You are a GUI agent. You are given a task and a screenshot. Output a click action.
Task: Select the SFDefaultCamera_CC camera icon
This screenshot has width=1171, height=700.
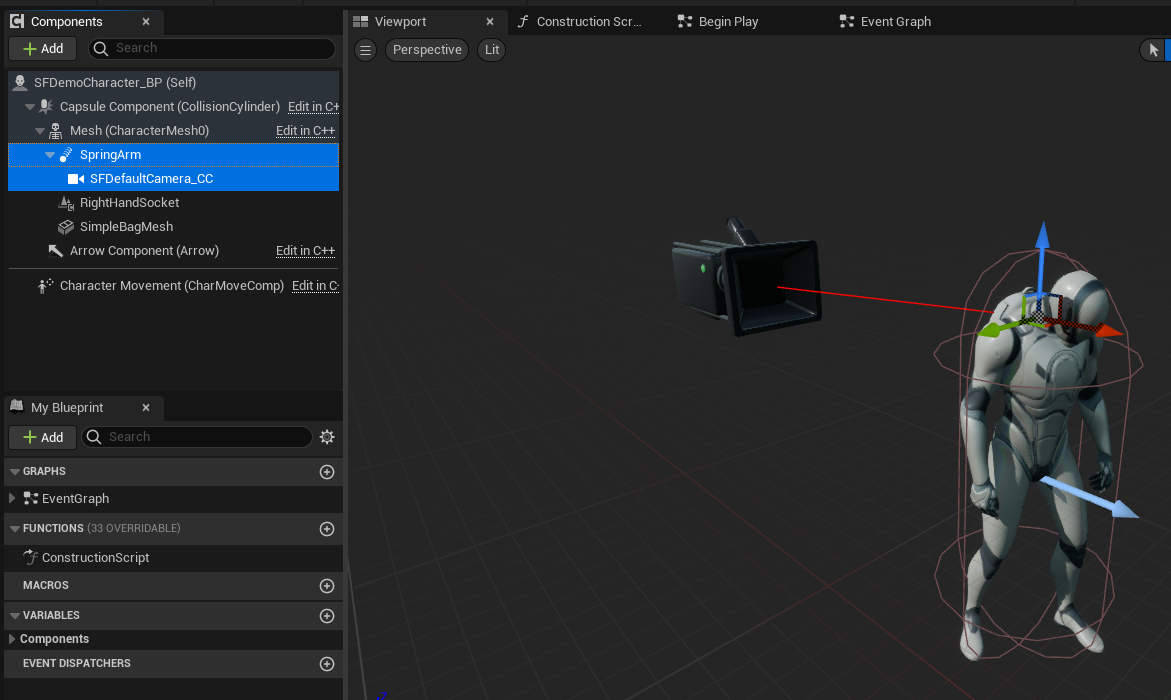pos(76,179)
